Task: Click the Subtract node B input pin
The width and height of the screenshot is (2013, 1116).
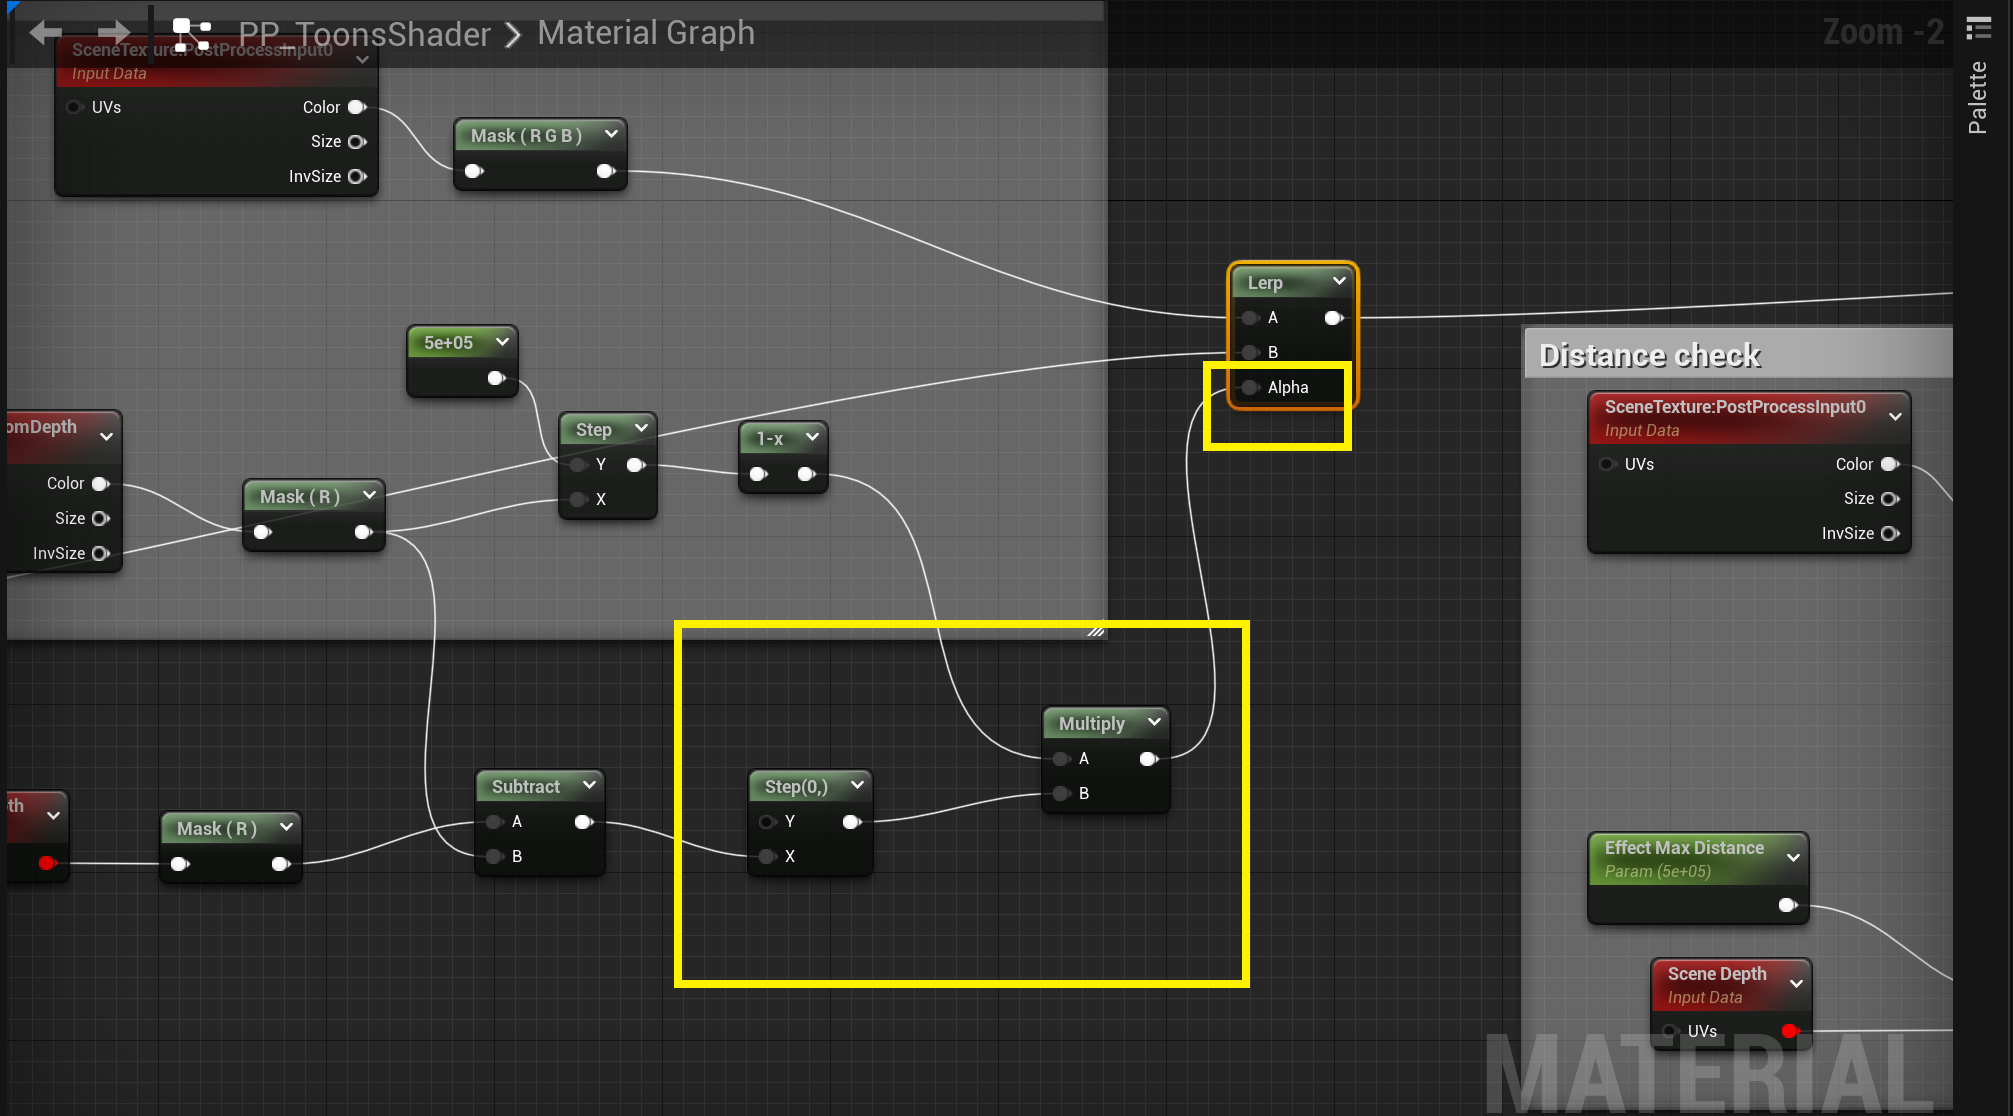Action: (495, 856)
